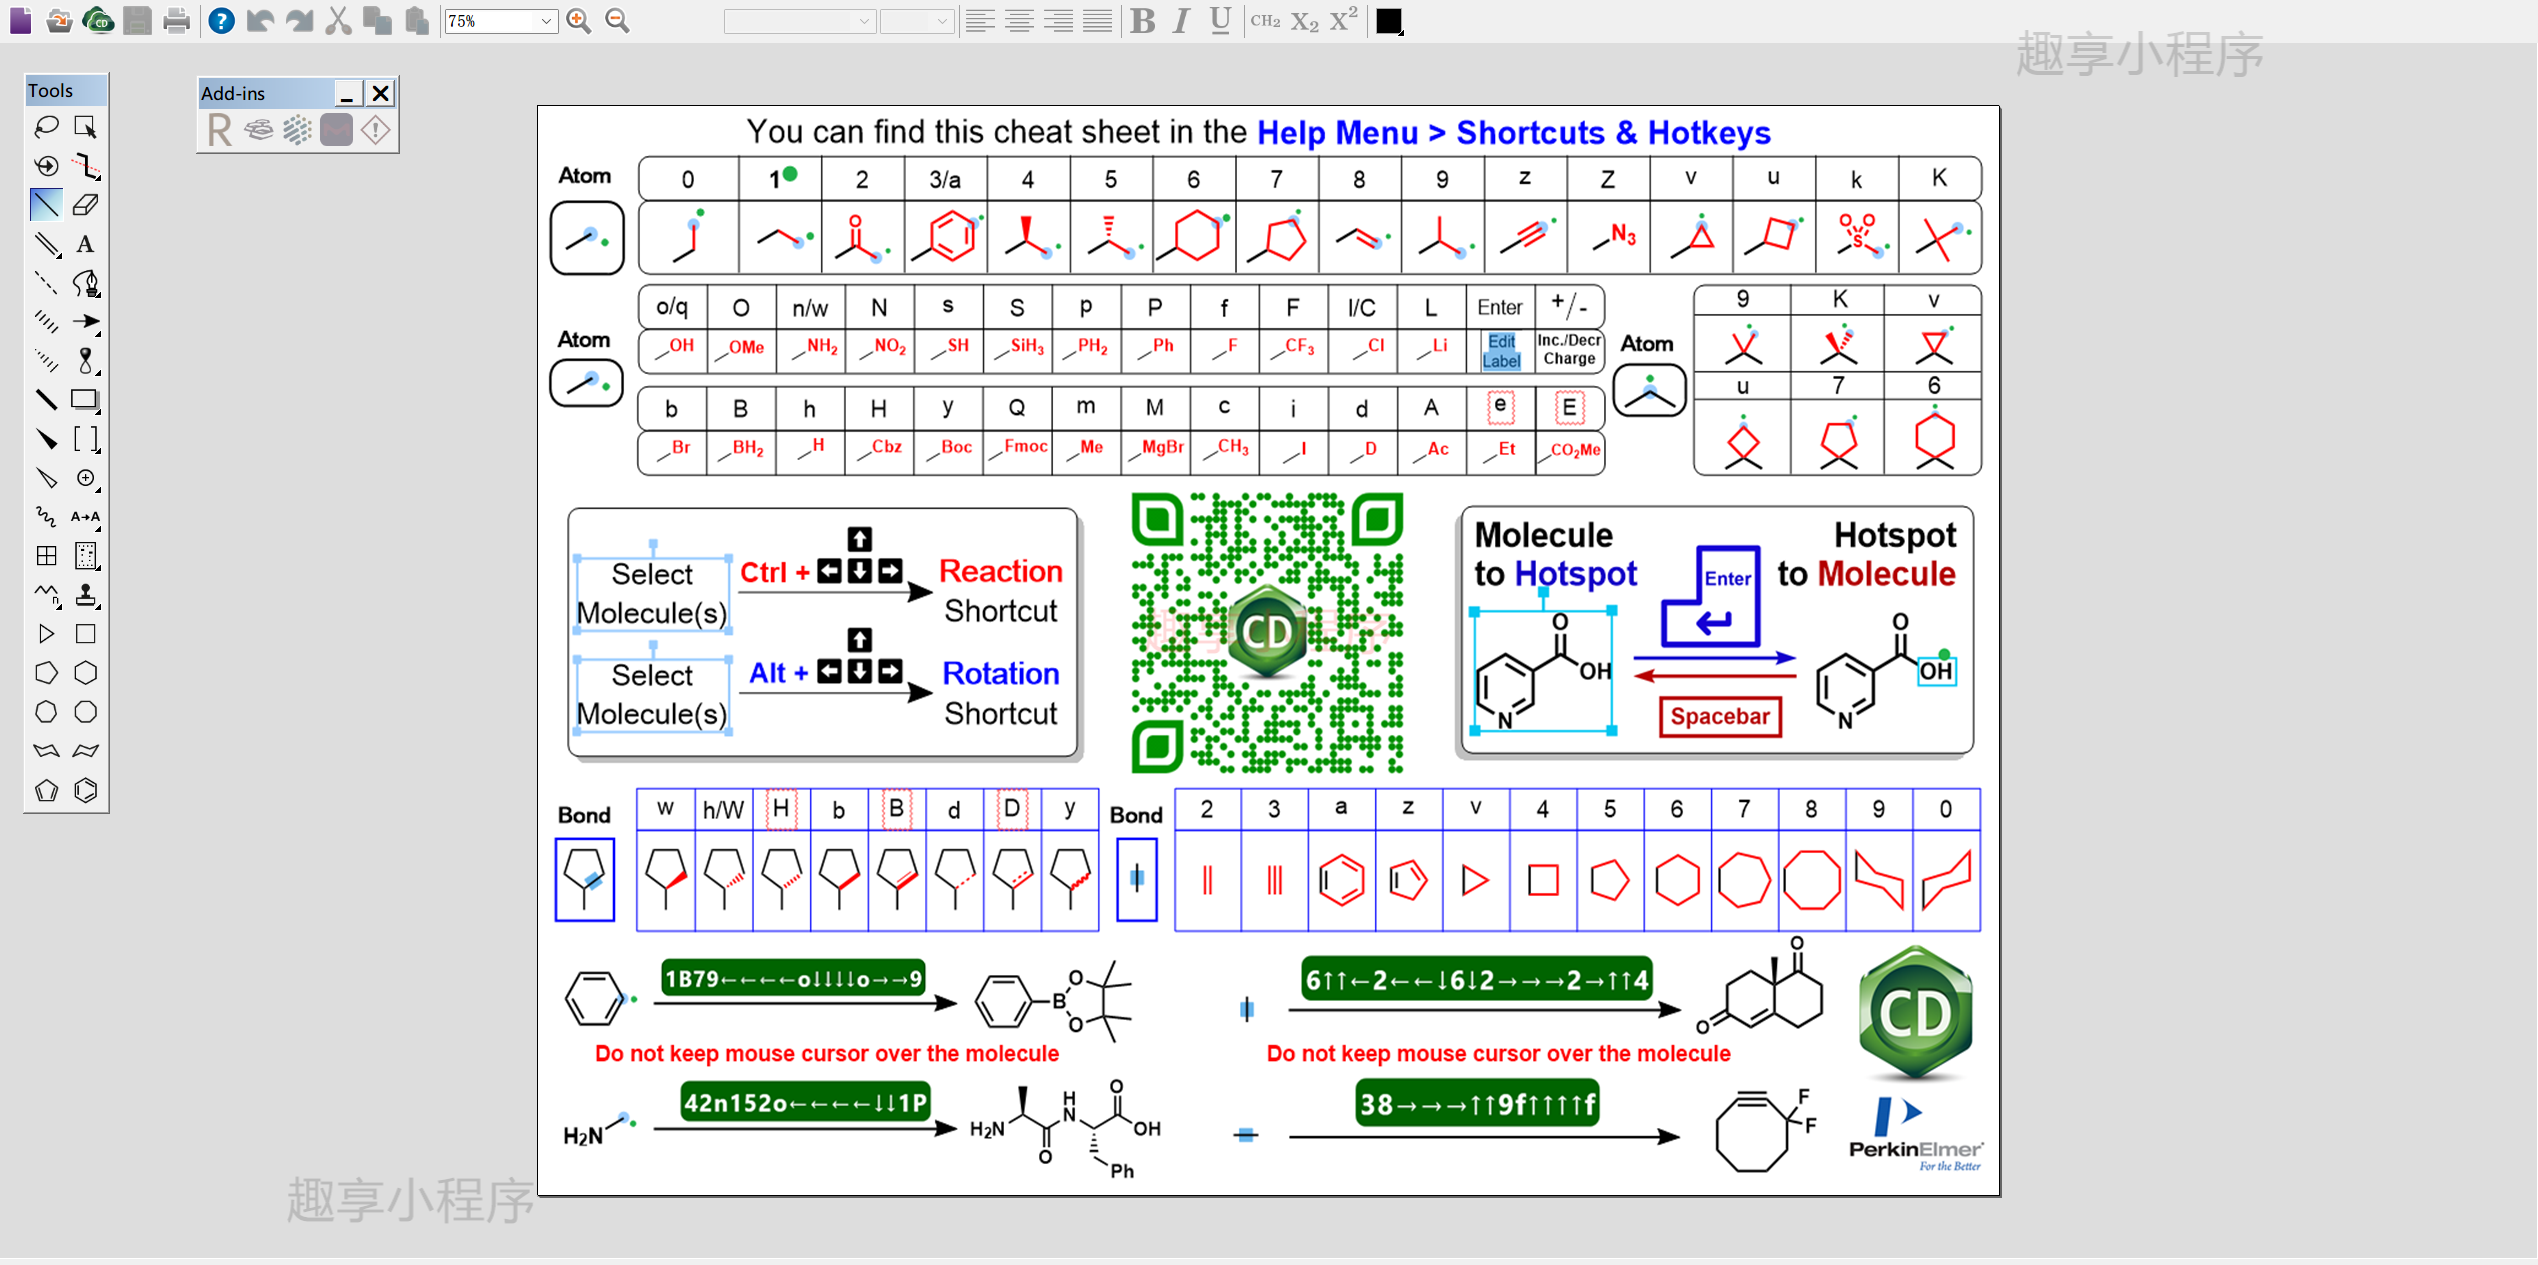Select the Hollow Wedged Bond tool

46,478
